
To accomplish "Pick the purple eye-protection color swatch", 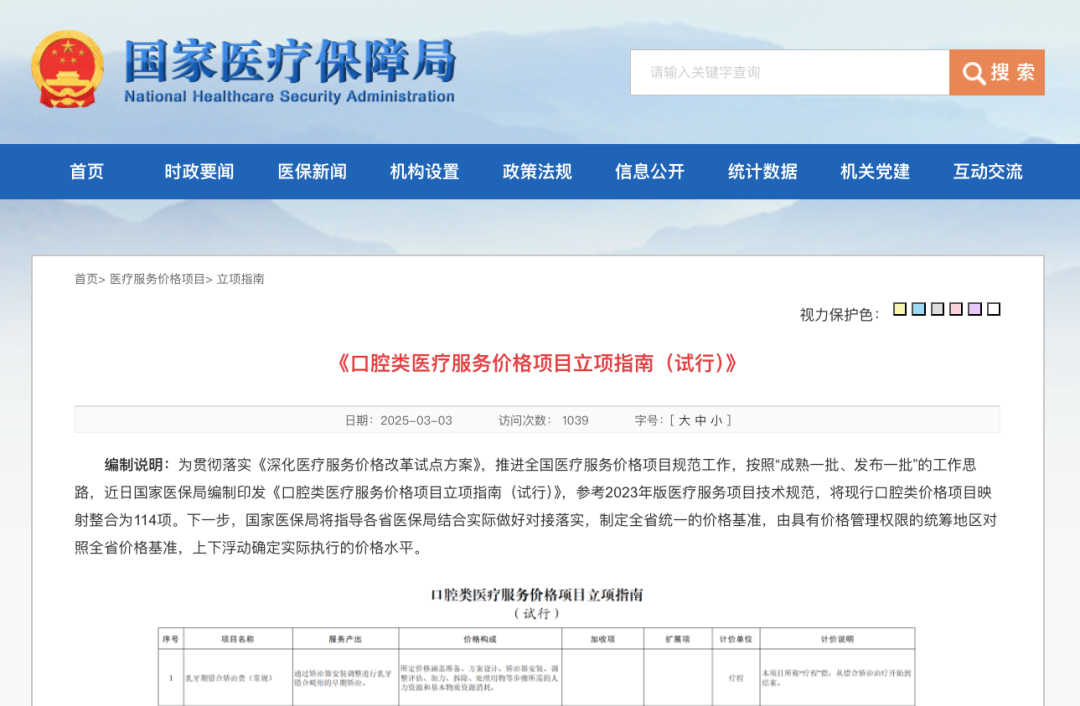I will click(975, 309).
